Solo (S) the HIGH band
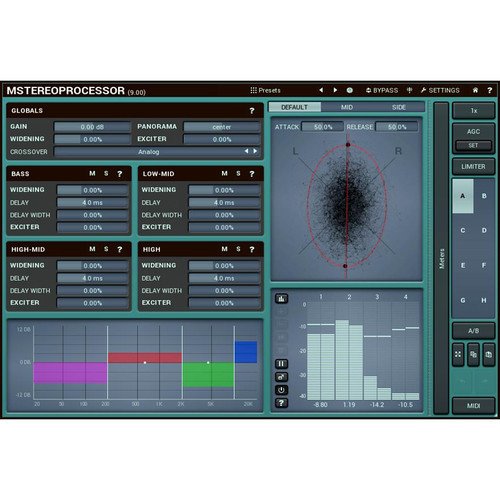Screen dimensions: 500x500 [x=238, y=249]
